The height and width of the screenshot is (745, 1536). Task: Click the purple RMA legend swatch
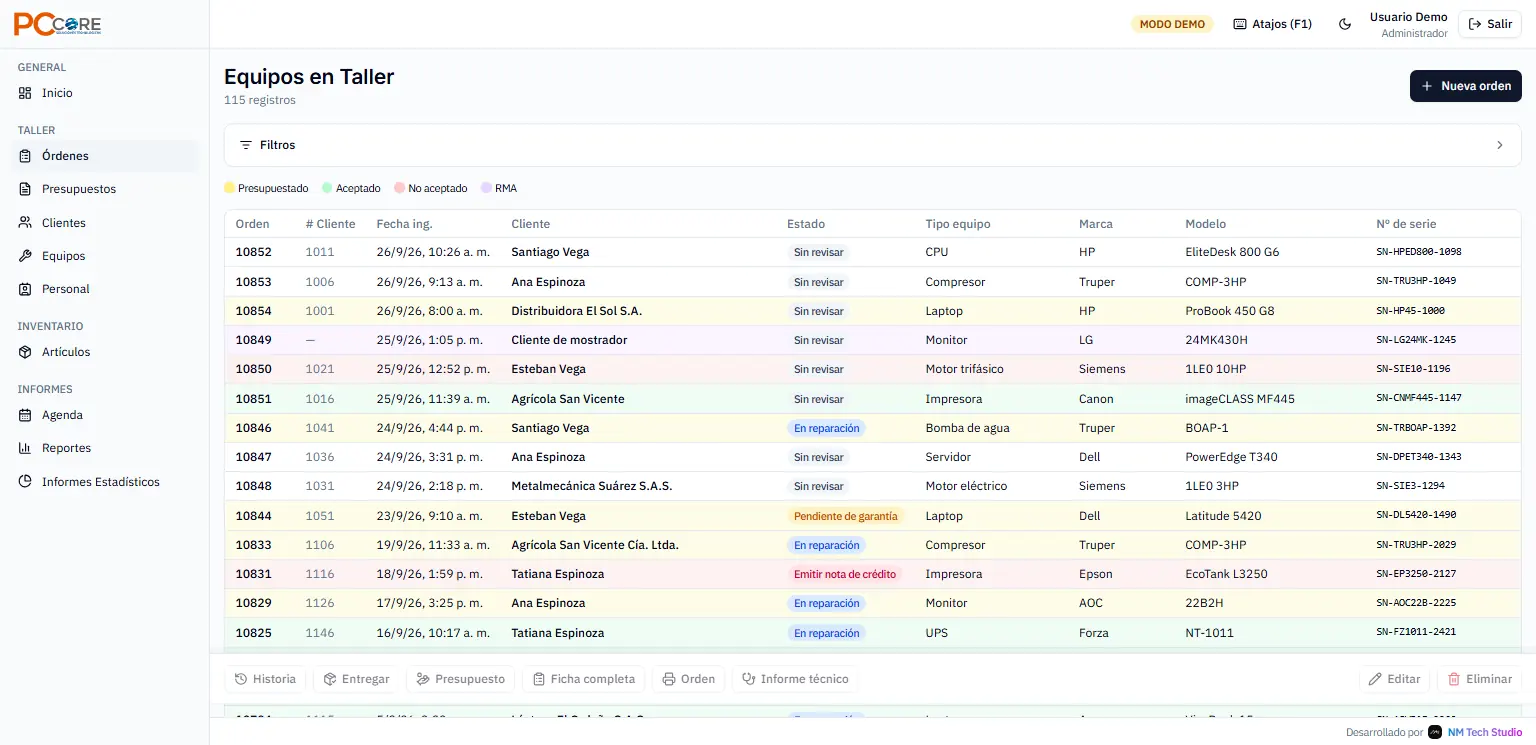click(486, 188)
